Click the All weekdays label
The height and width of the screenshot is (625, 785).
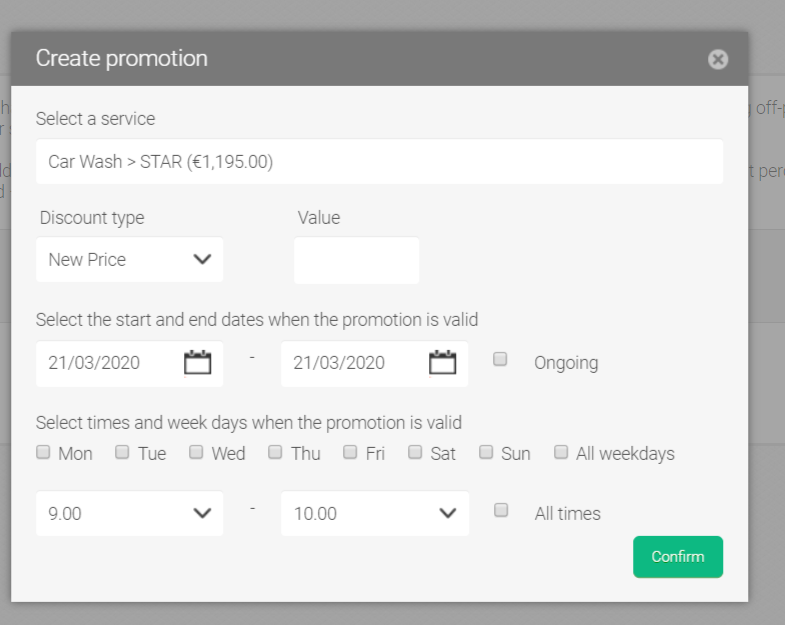(x=625, y=454)
